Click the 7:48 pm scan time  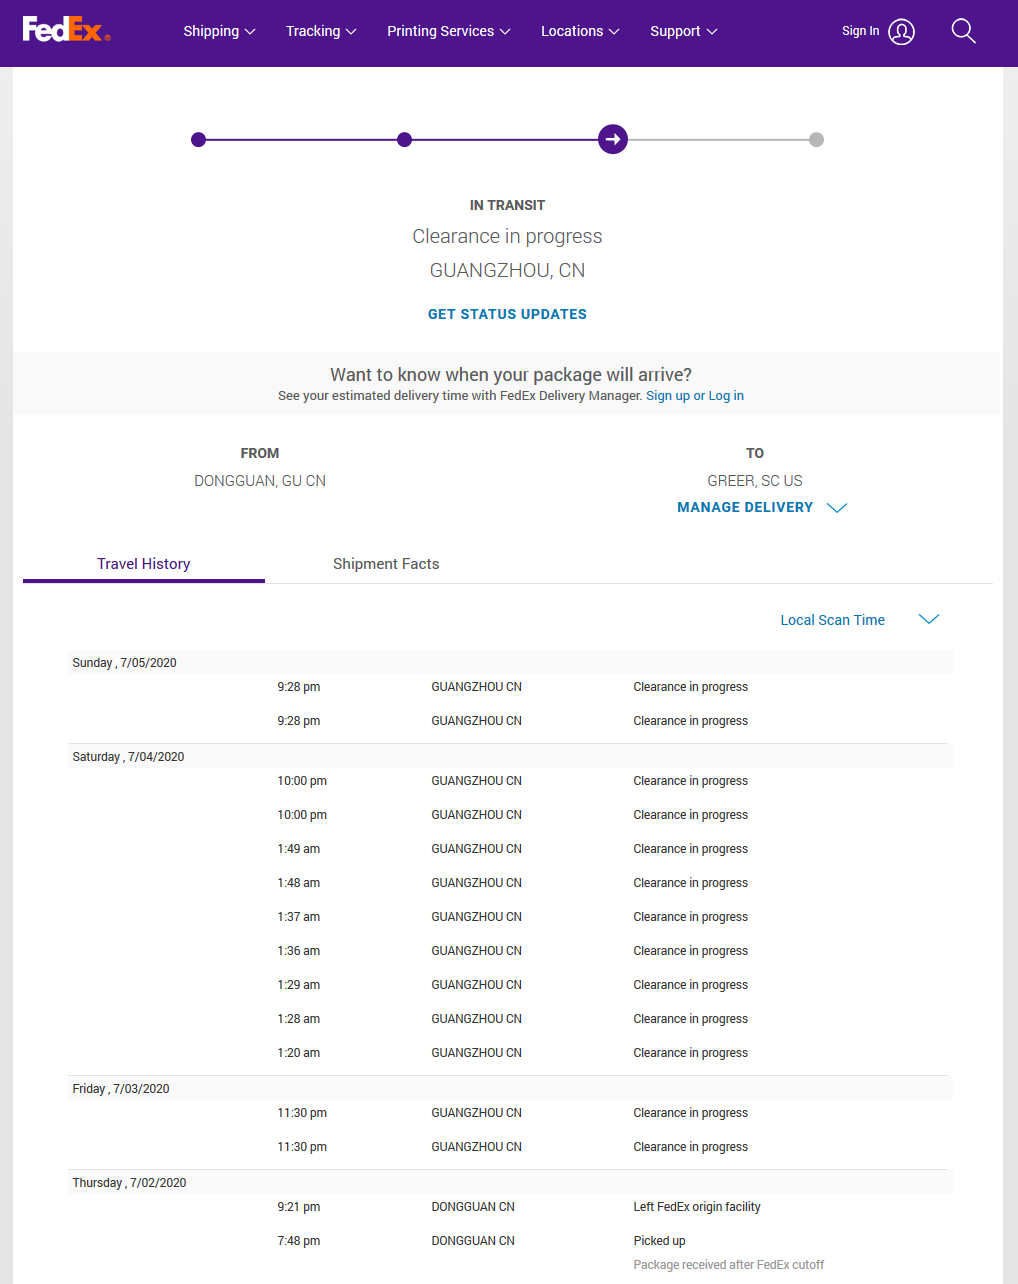click(299, 1241)
